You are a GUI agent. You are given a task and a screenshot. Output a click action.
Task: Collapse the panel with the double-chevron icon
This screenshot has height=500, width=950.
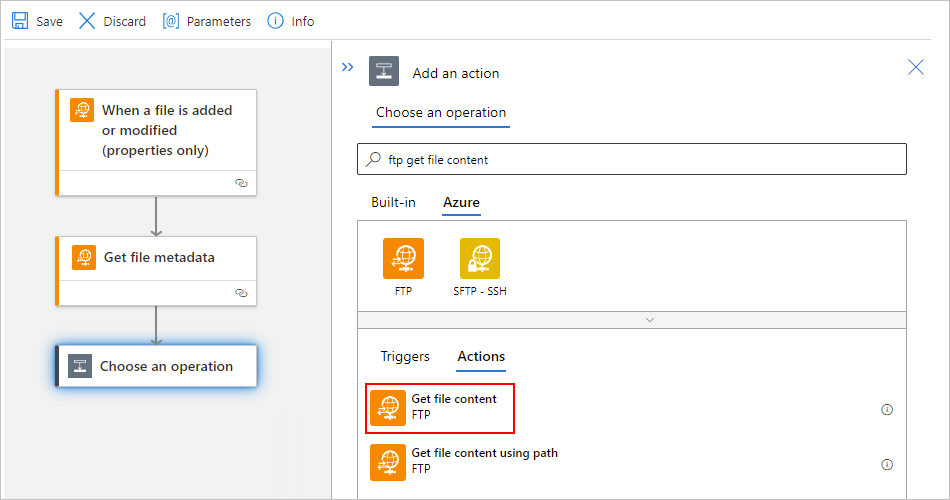pos(347,67)
